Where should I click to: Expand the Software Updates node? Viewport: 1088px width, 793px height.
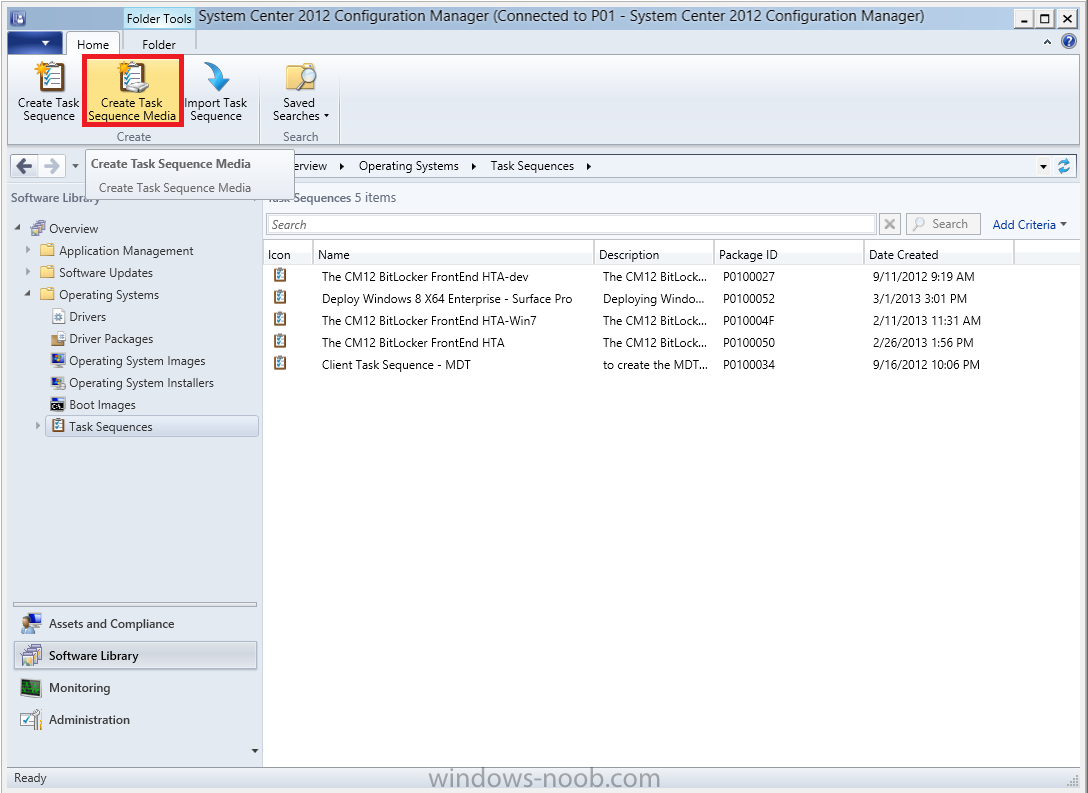[28, 272]
